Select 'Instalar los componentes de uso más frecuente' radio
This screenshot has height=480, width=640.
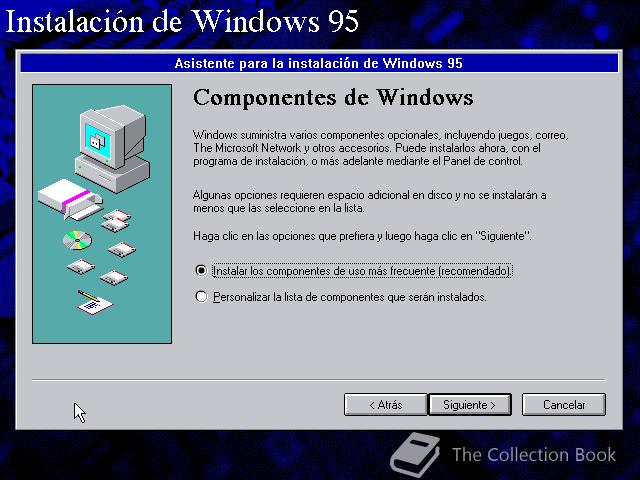pyautogui.click(x=201, y=271)
